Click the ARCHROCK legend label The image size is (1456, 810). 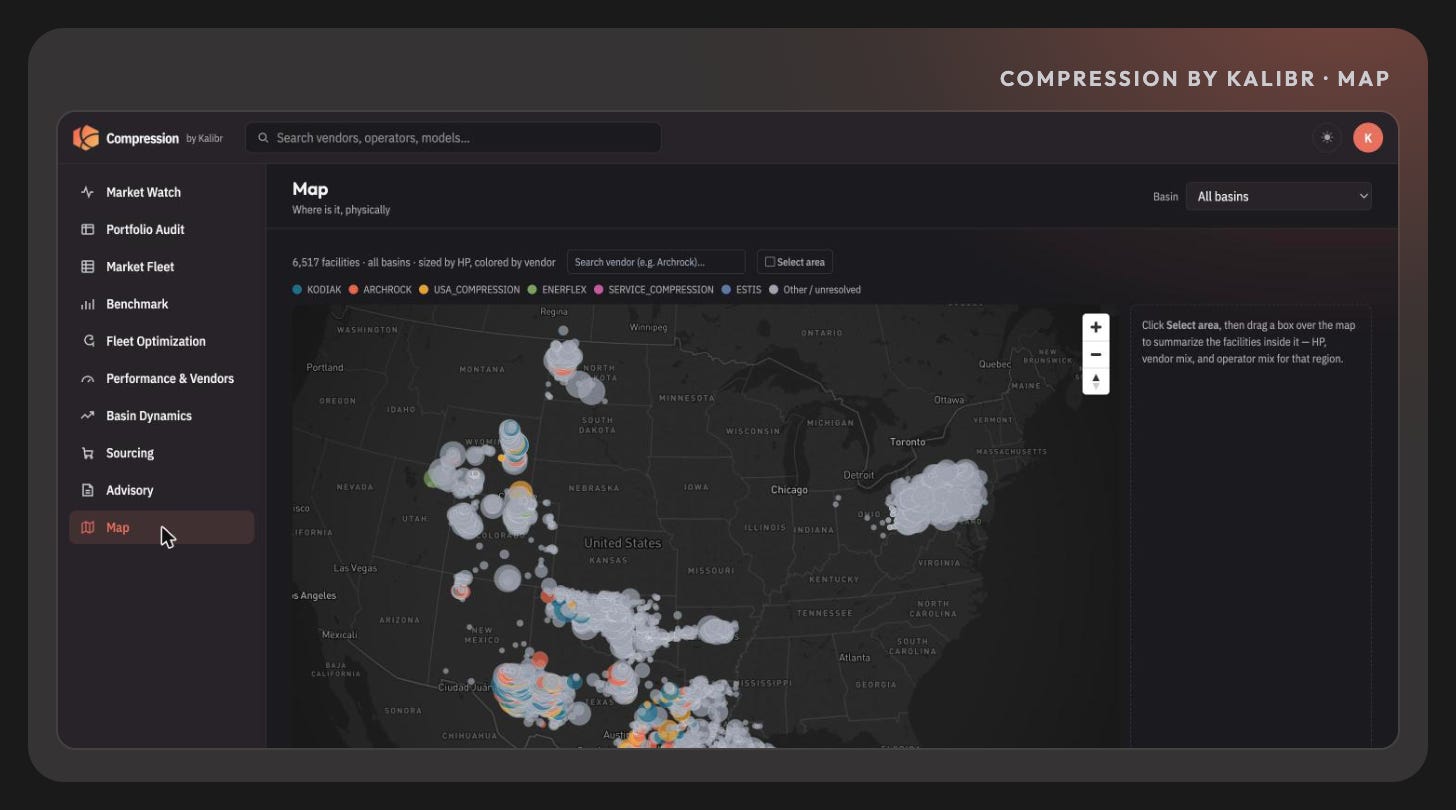[388, 290]
